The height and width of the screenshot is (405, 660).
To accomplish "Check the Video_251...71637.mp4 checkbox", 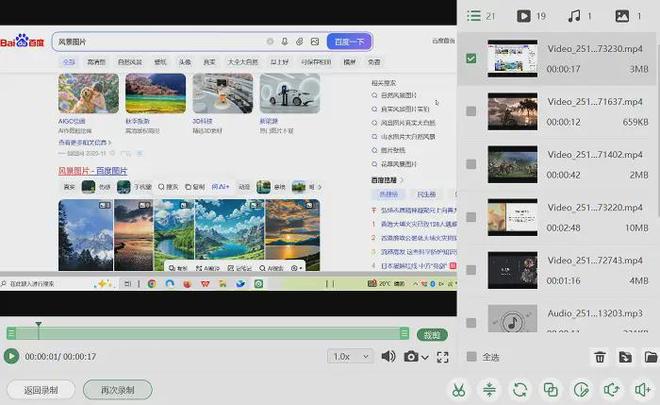I will pos(471,111).
